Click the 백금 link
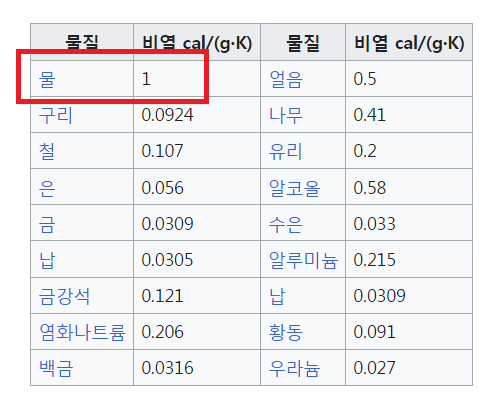 [56, 368]
